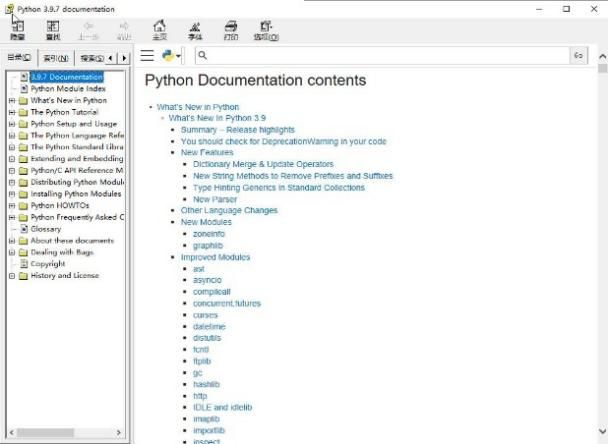Click tree pane horizontal scrollbar left arrow

(12, 432)
